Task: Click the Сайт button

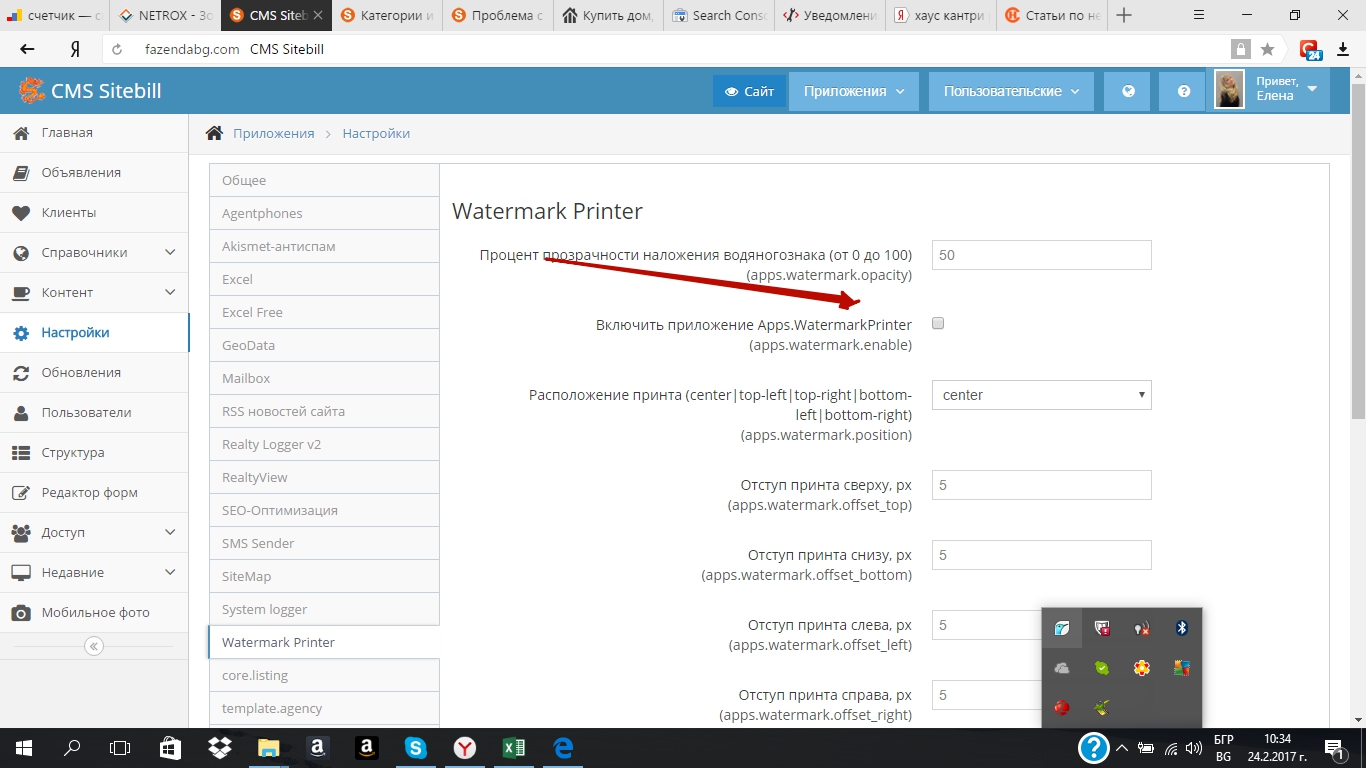Action: point(749,91)
